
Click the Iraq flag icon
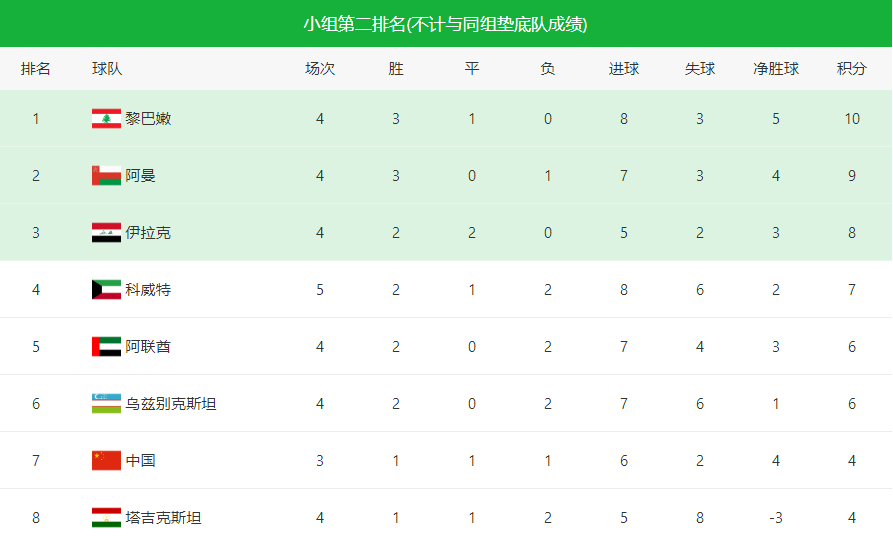click(105, 233)
